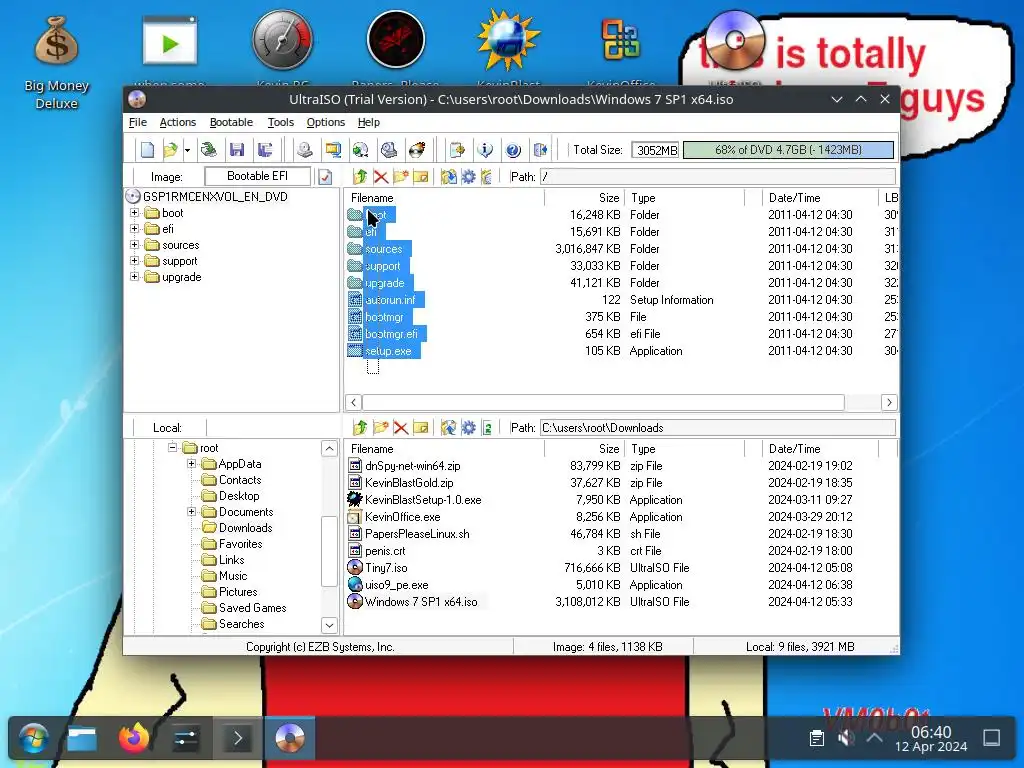
Task: Click the local Path field C:\users\root\Downloads
Action: pos(718,428)
